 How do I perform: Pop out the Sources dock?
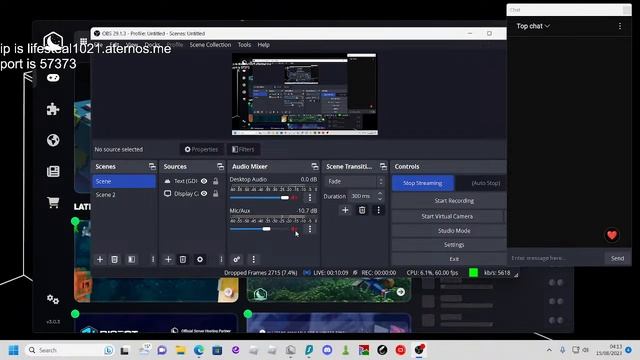click(x=220, y=167)
